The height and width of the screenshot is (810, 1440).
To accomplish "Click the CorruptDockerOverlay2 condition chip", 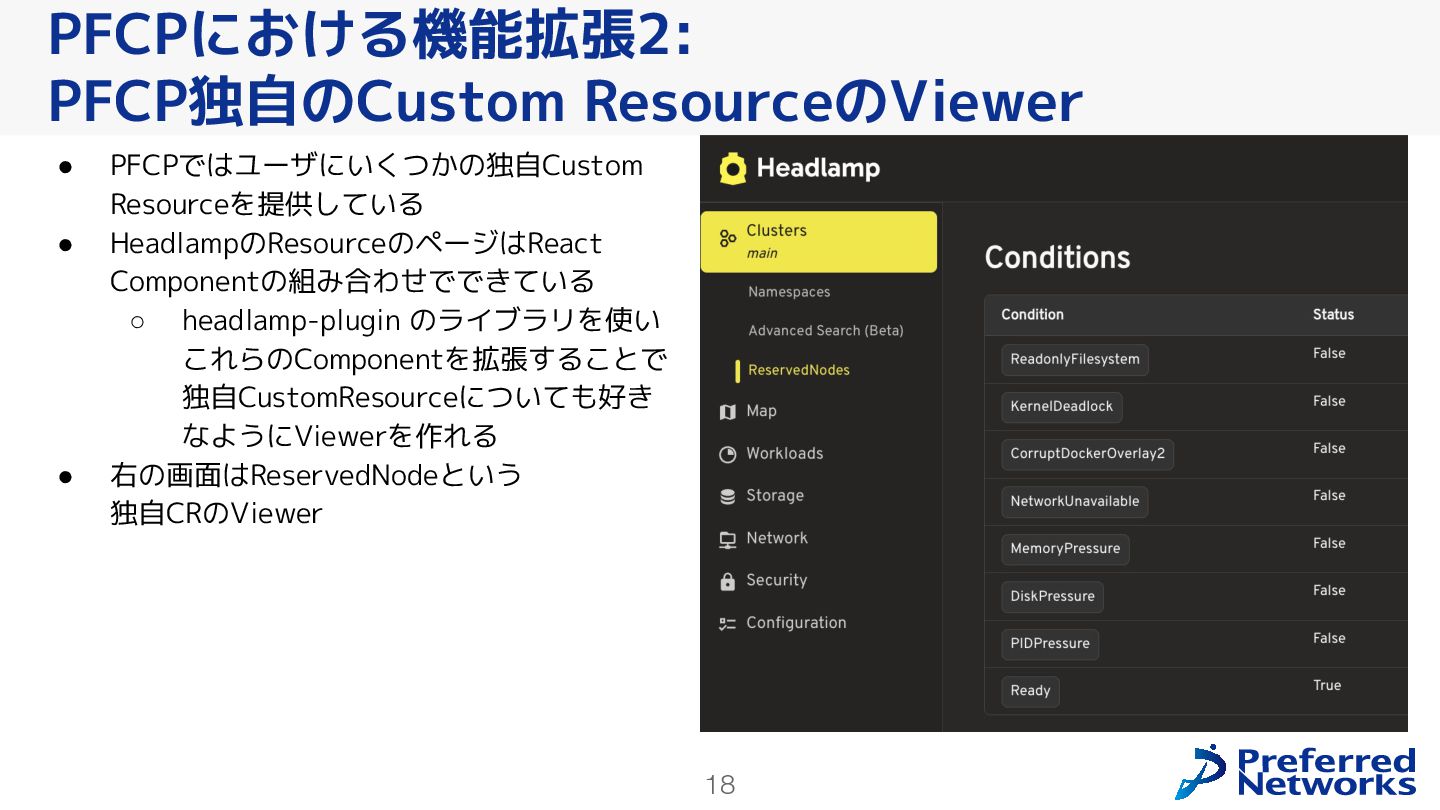I will click(x=1088, y=454).
